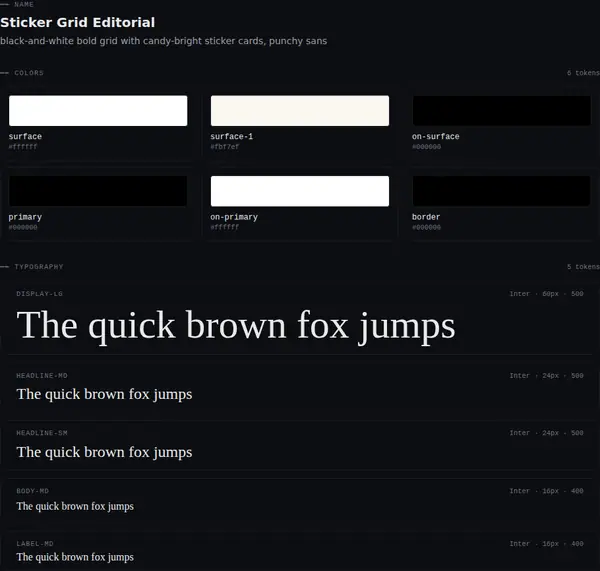Click the 'primary' token name

[25, 217]
